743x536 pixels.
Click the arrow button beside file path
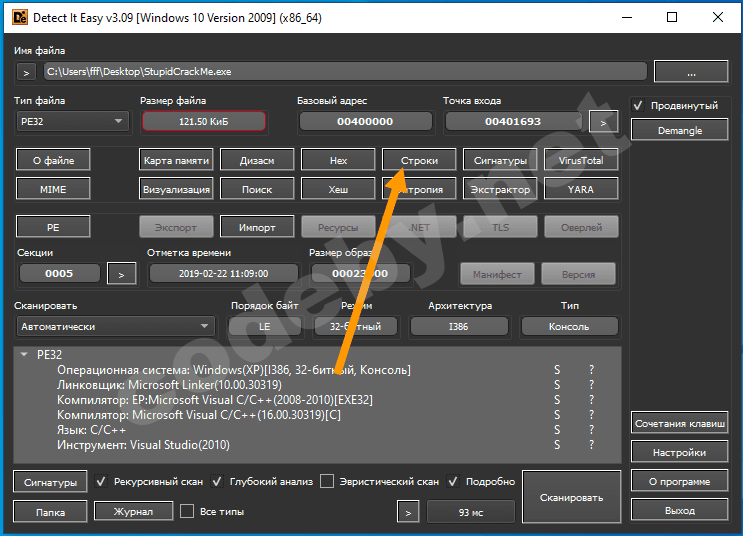pyautogui.click(x=27, y=73)
